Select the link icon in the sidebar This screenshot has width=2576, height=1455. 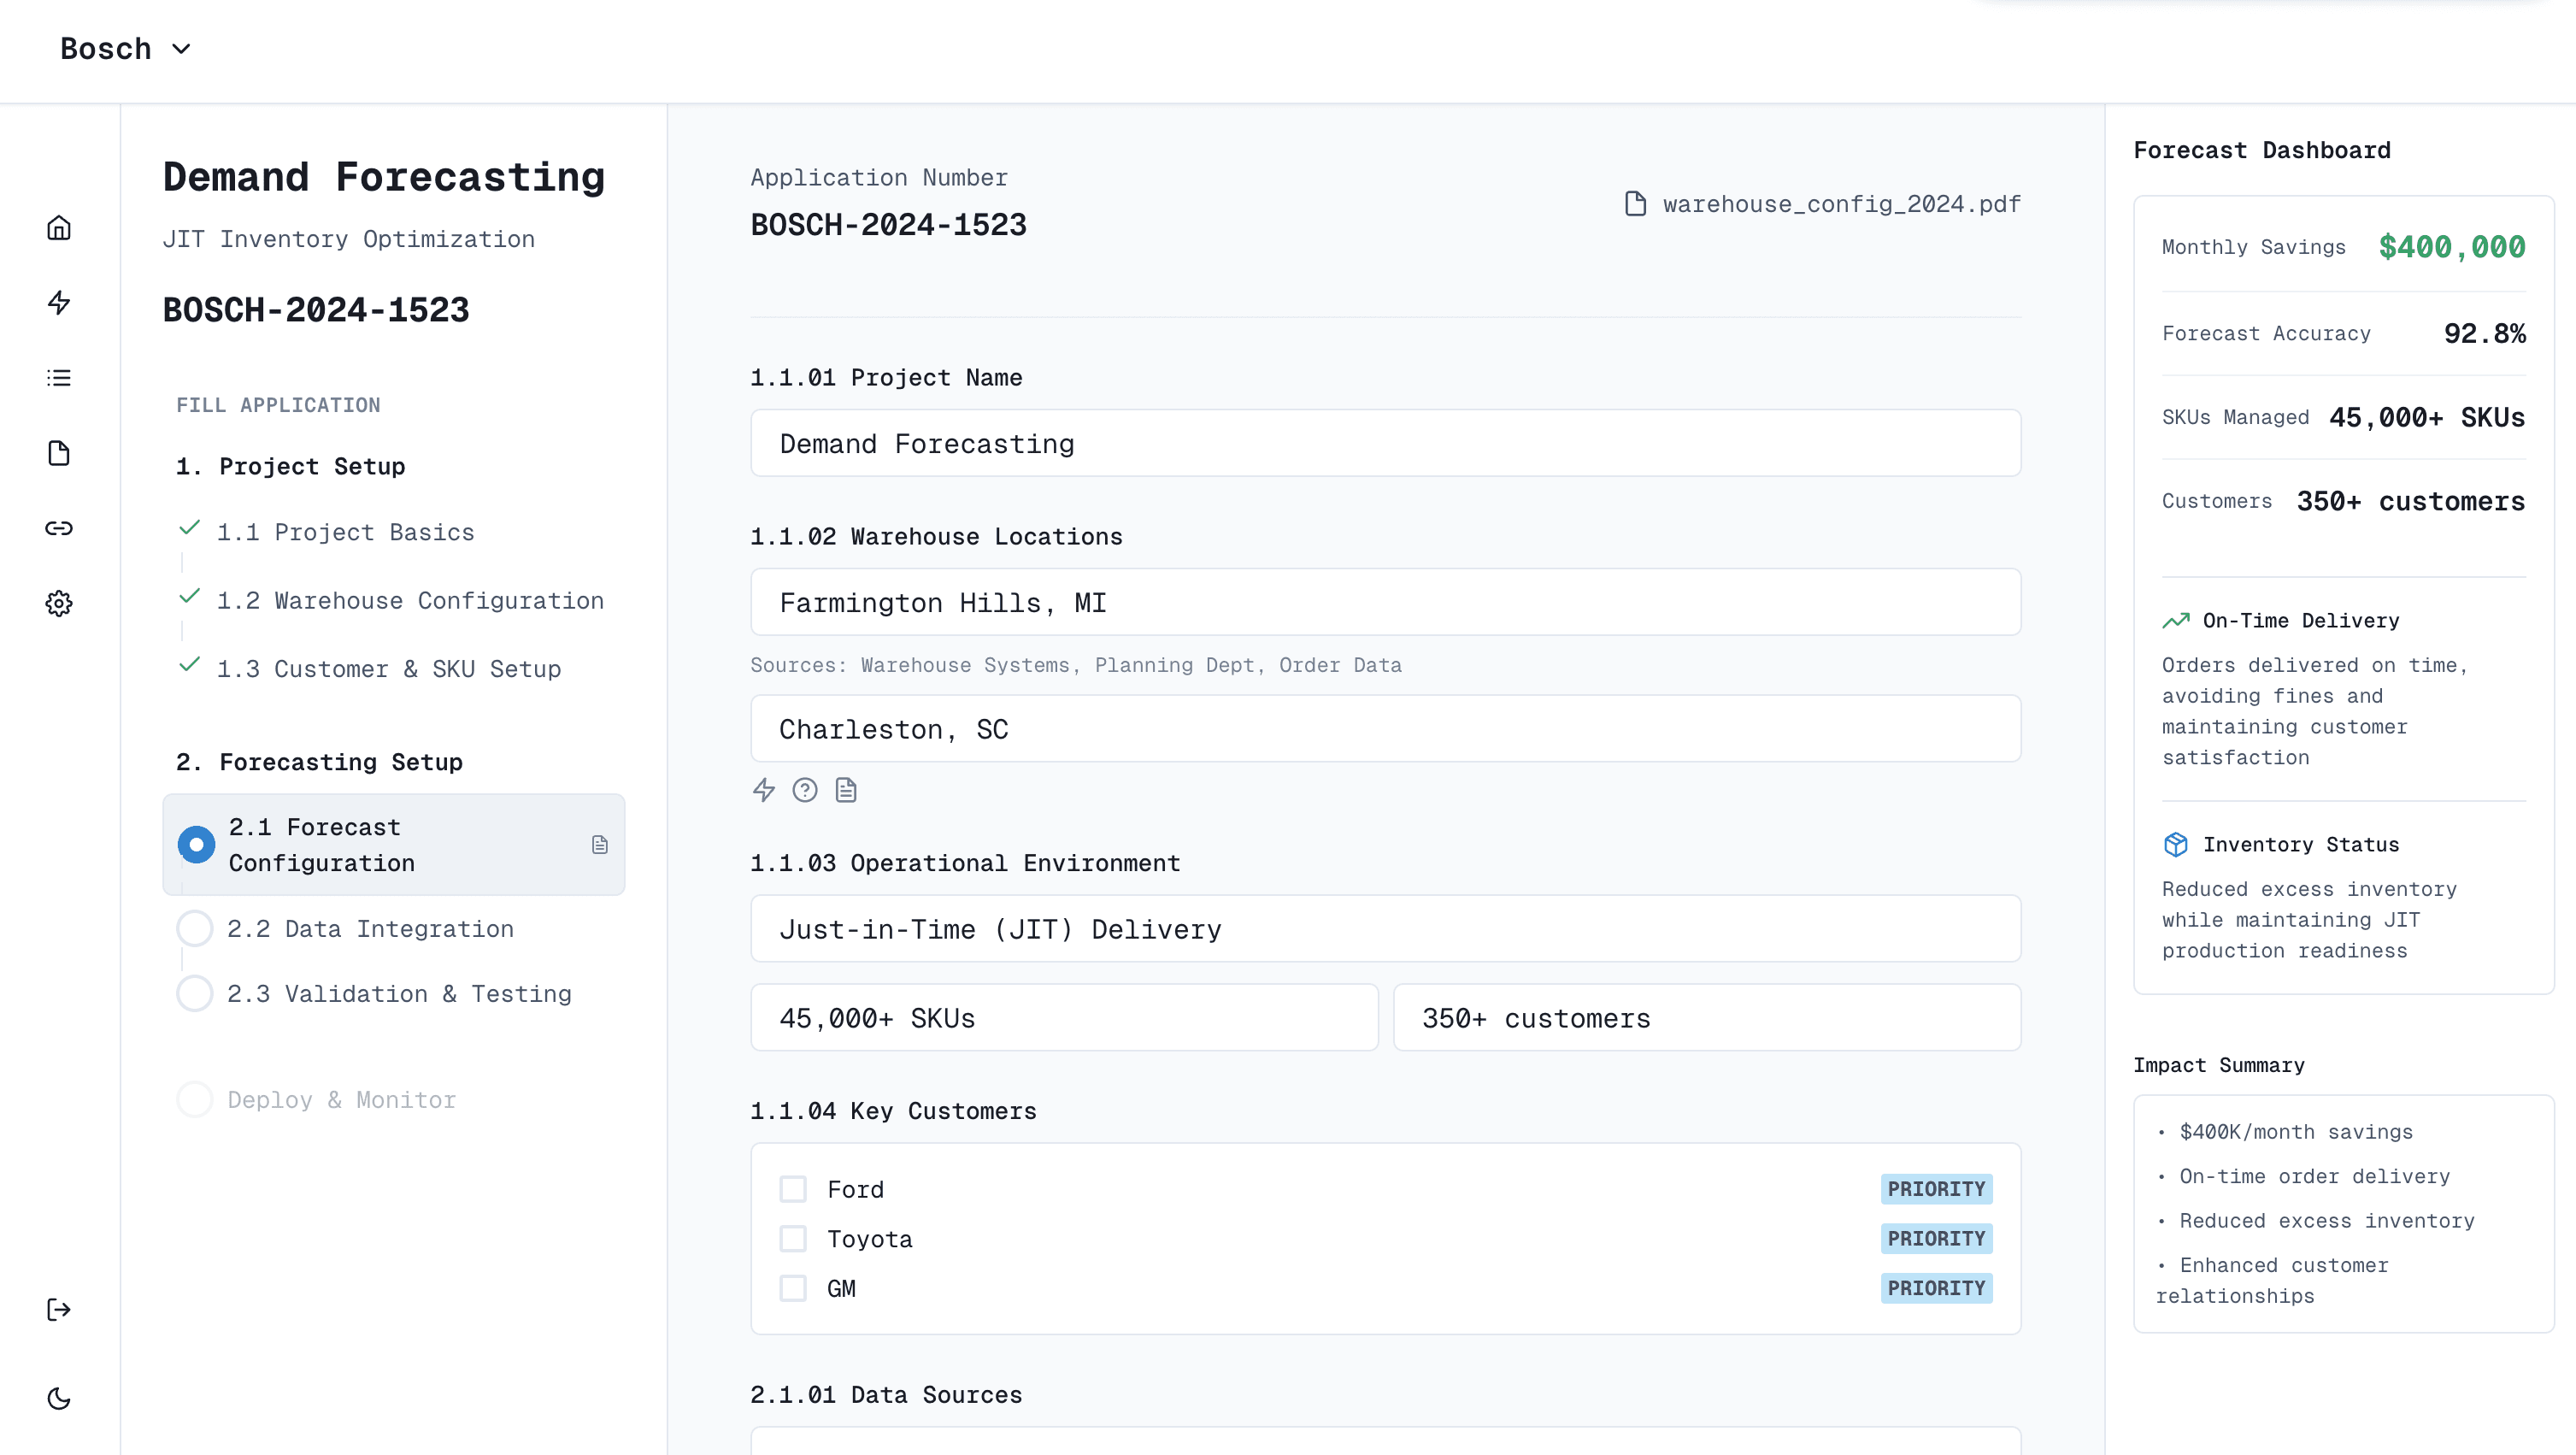coord(59,528)
